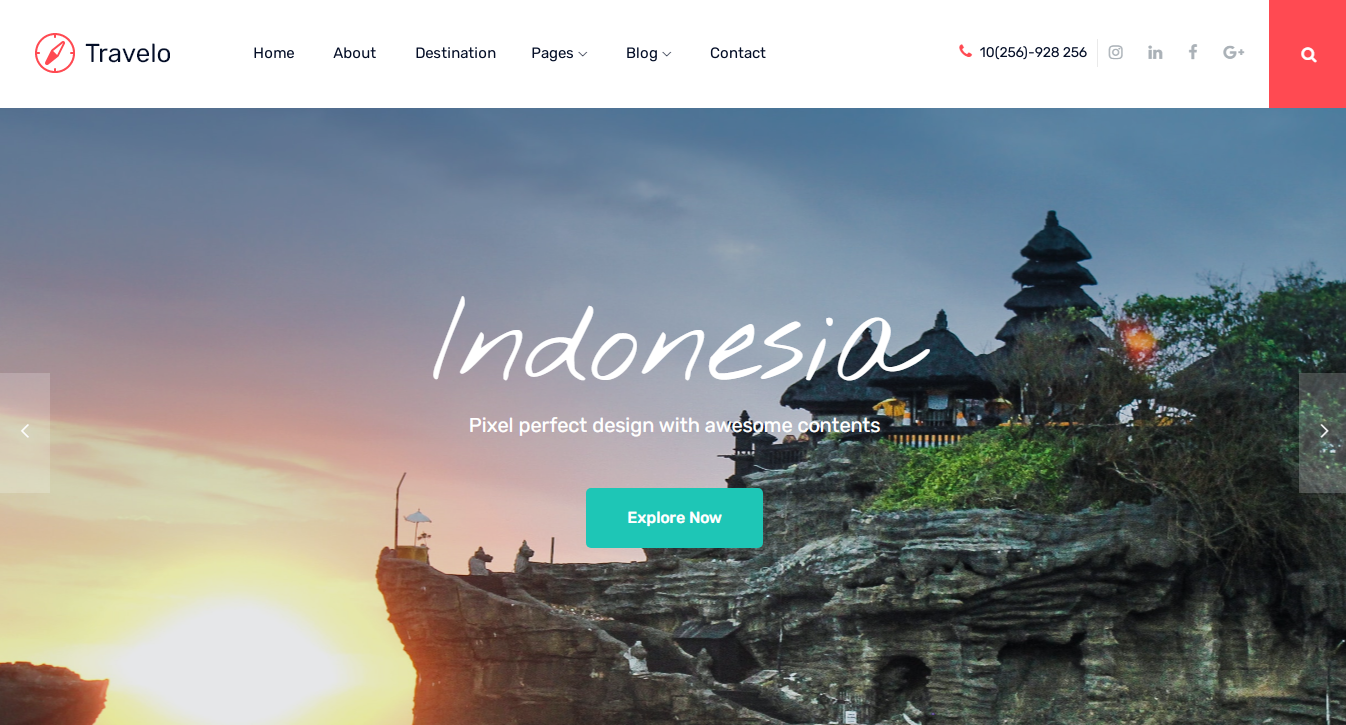
Task: Open the Contact menu item
Action: pyautogui.click(x=738, y=53)
